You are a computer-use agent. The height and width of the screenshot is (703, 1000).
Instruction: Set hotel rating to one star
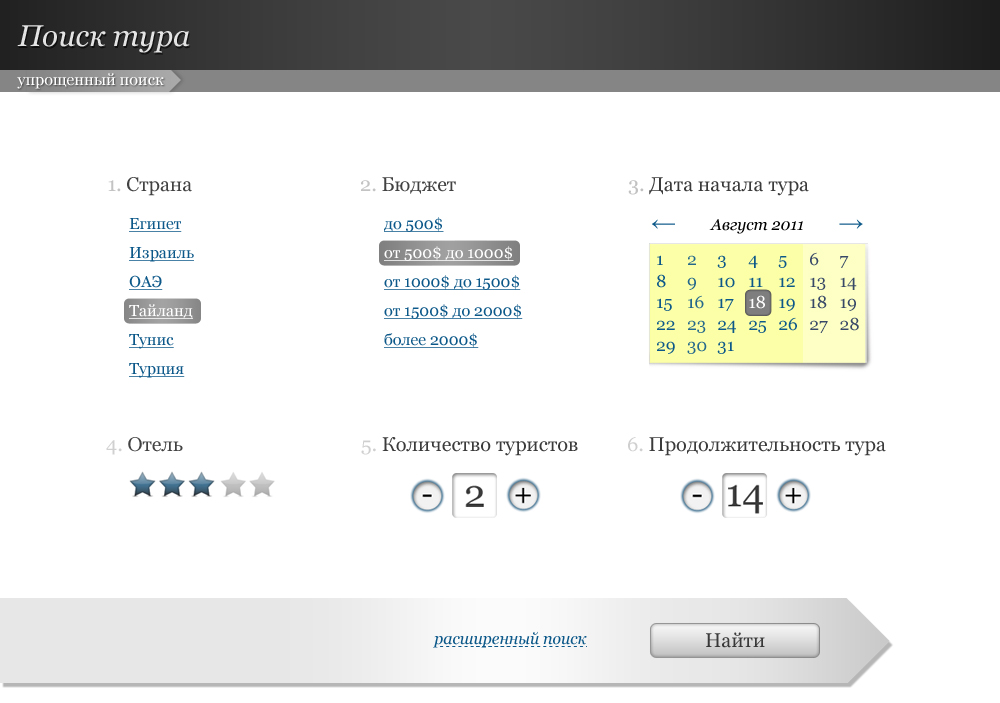pyautogui.click(x=142, y=486)
